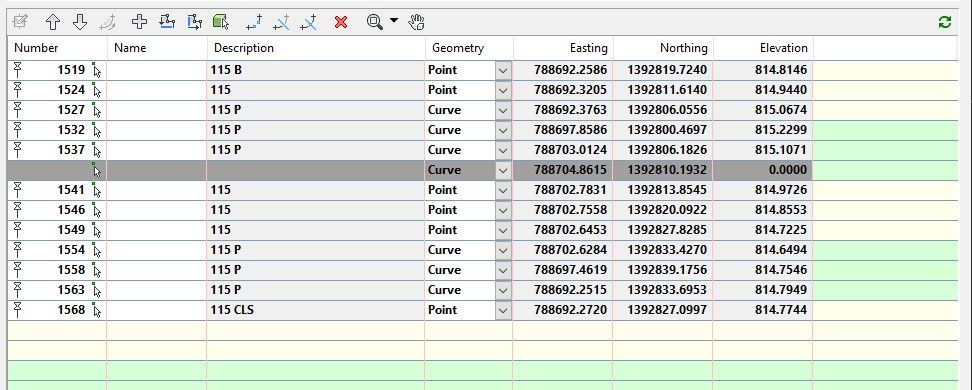The image size is (972, 390).
Task: Click the Northing column header
Action: (x=663, y=48)
